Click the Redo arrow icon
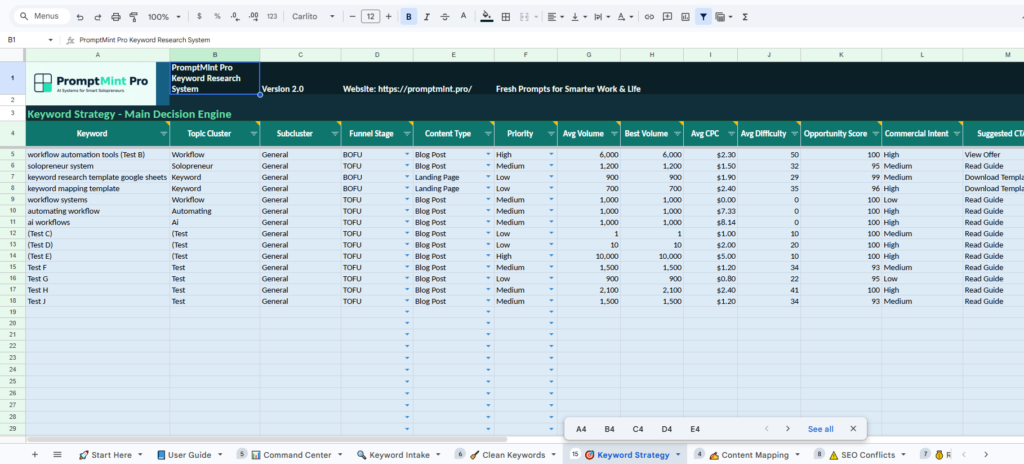Image resolution: width=1024 pixels, height=464 pixels. [98, 16]
